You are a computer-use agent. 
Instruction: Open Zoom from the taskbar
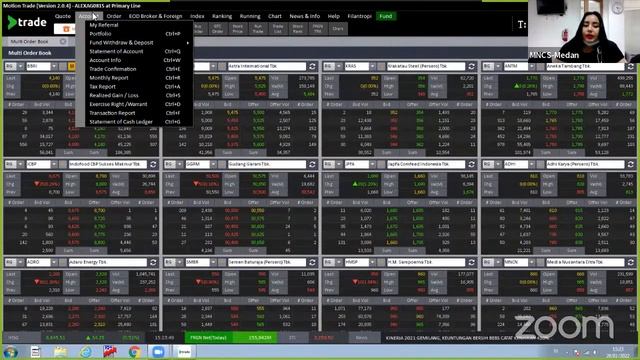[158, 351]
